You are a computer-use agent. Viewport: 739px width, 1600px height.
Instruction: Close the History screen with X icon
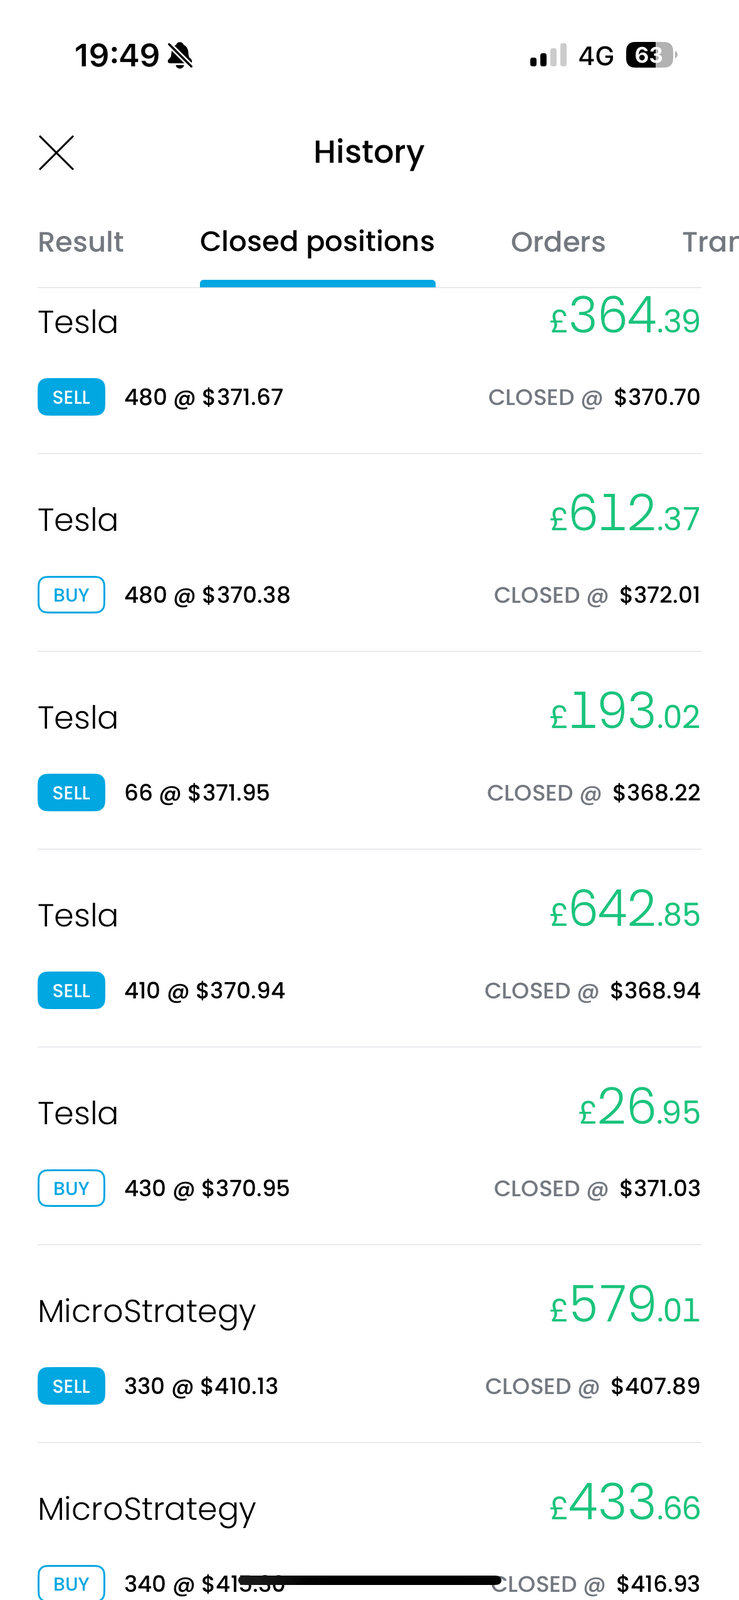tap(56, 153)
